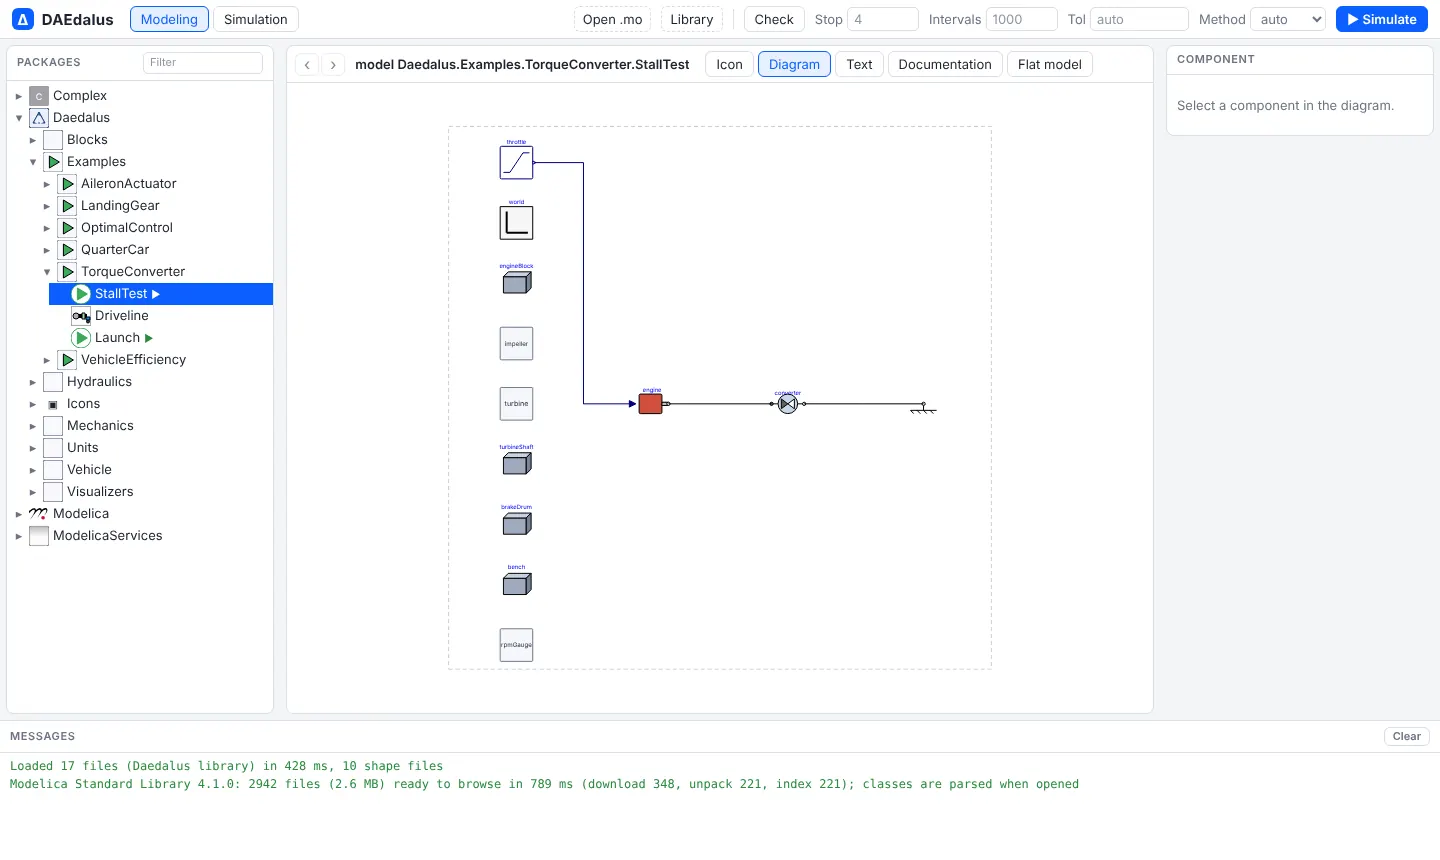
Task: Switch to Modeling mode
Action: point(169,19)
